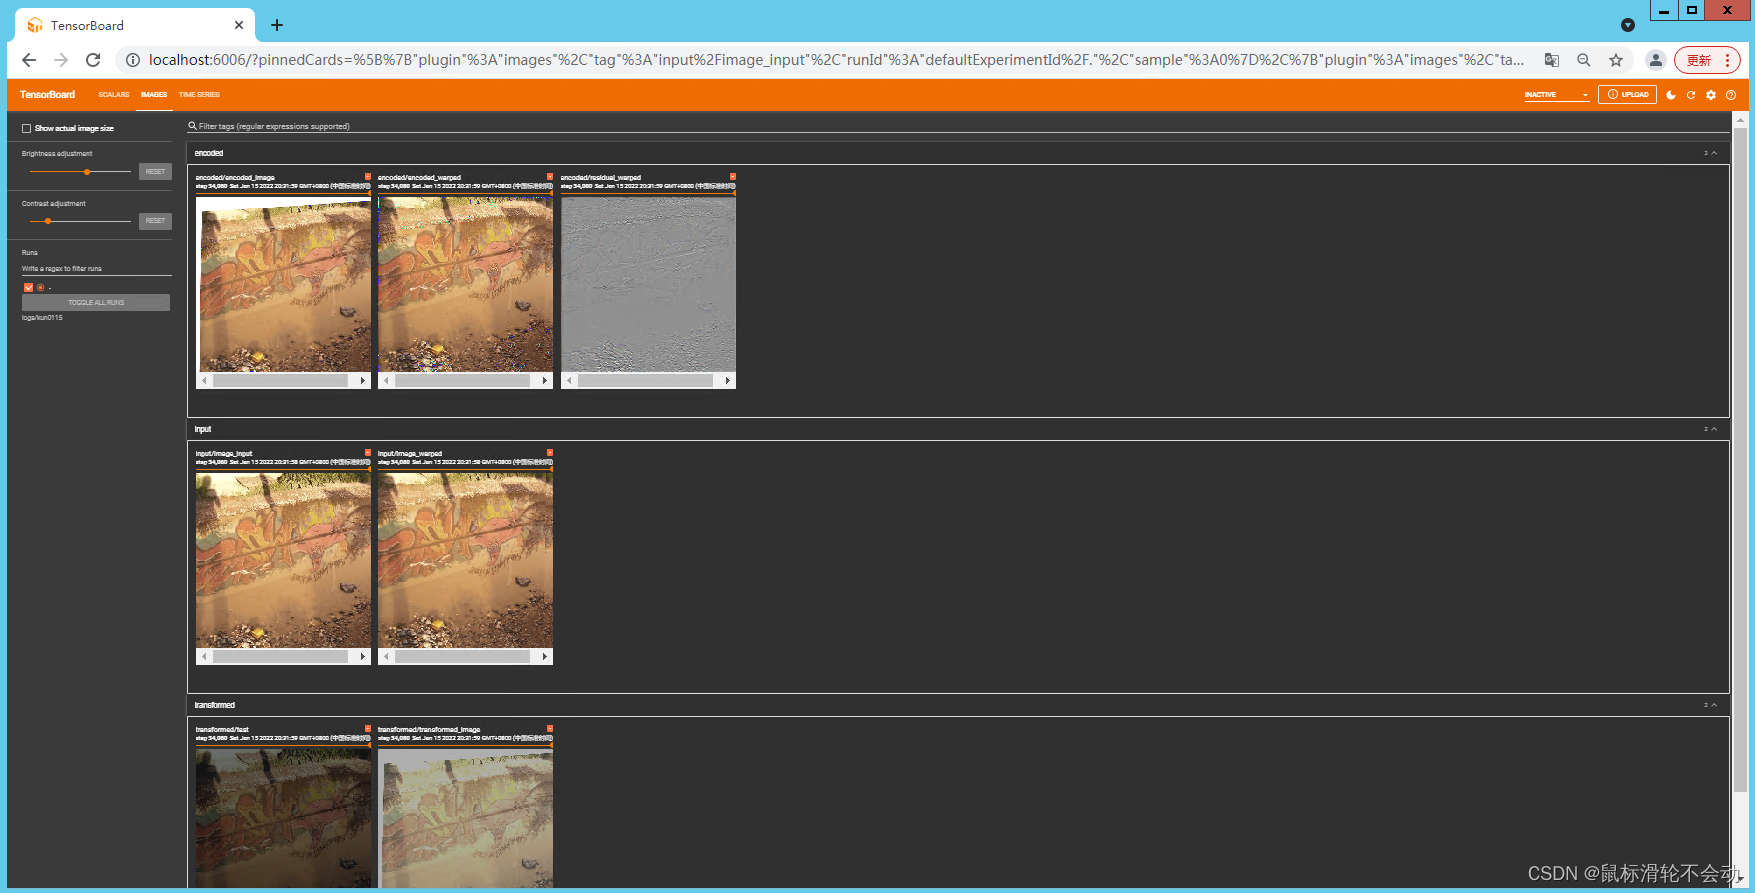Pin the encoded/encoded_image card
Screen dimensions: 1755x893
368,177
